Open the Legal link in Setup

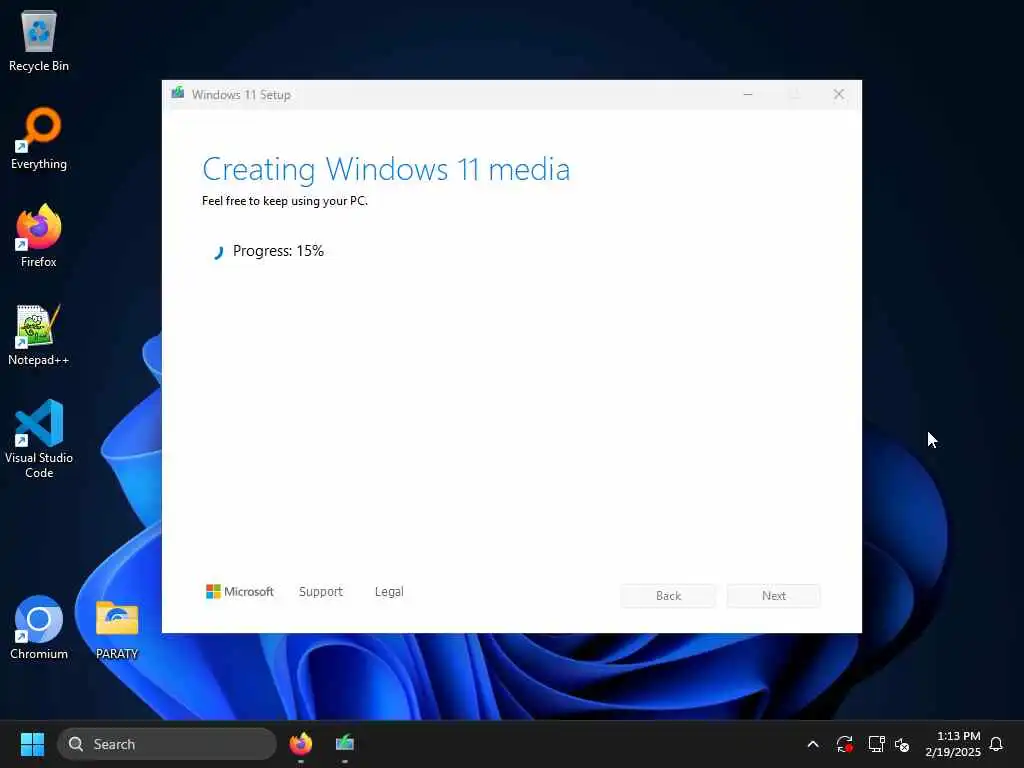tap(389, 592)
